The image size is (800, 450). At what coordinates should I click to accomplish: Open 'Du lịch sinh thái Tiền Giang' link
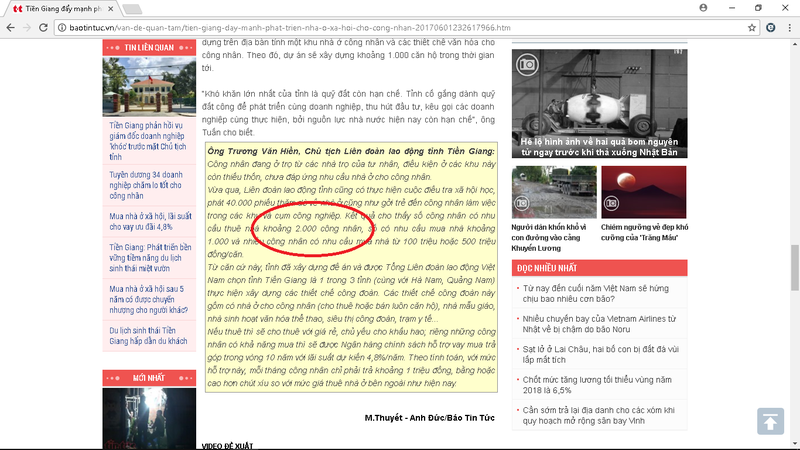[148, 336]
